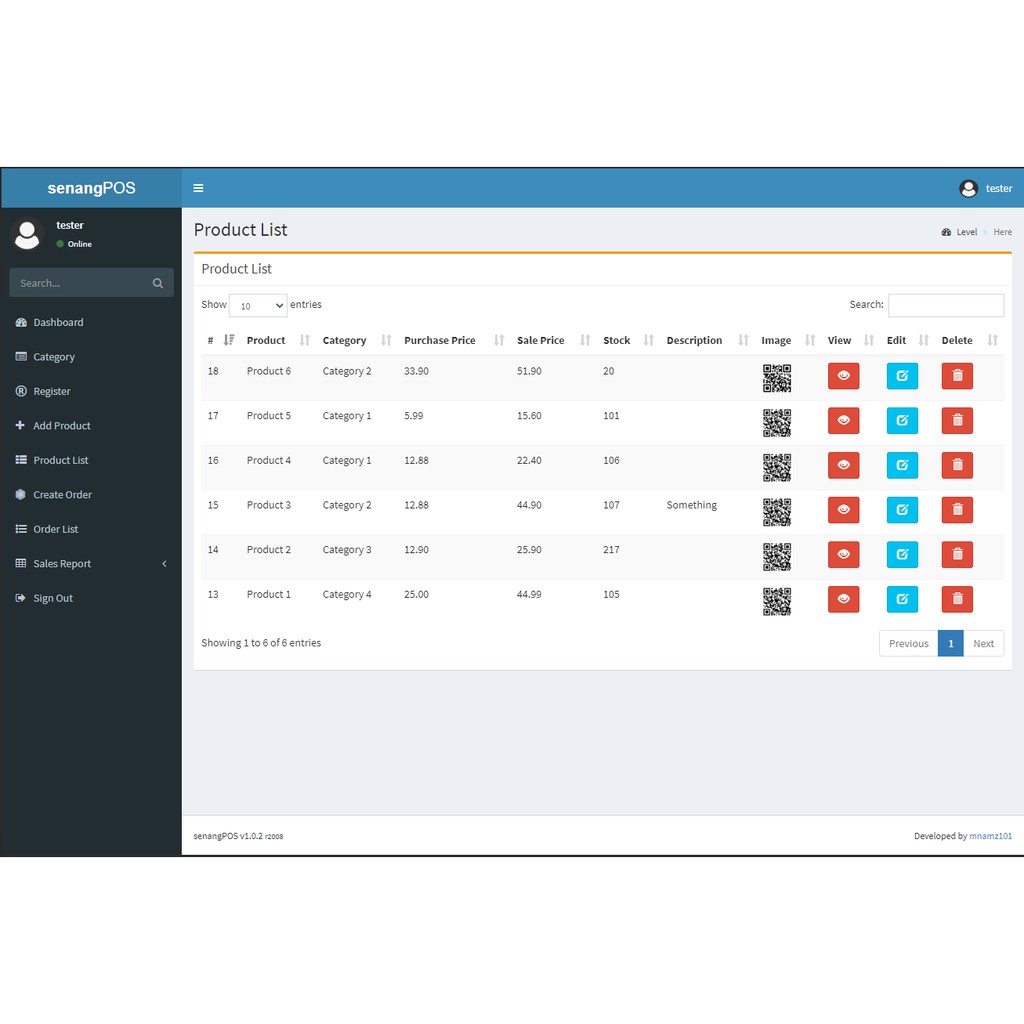Go to Create Order in sidebar
This screenshot has width=1024, height=1024.
click(62, 495)
